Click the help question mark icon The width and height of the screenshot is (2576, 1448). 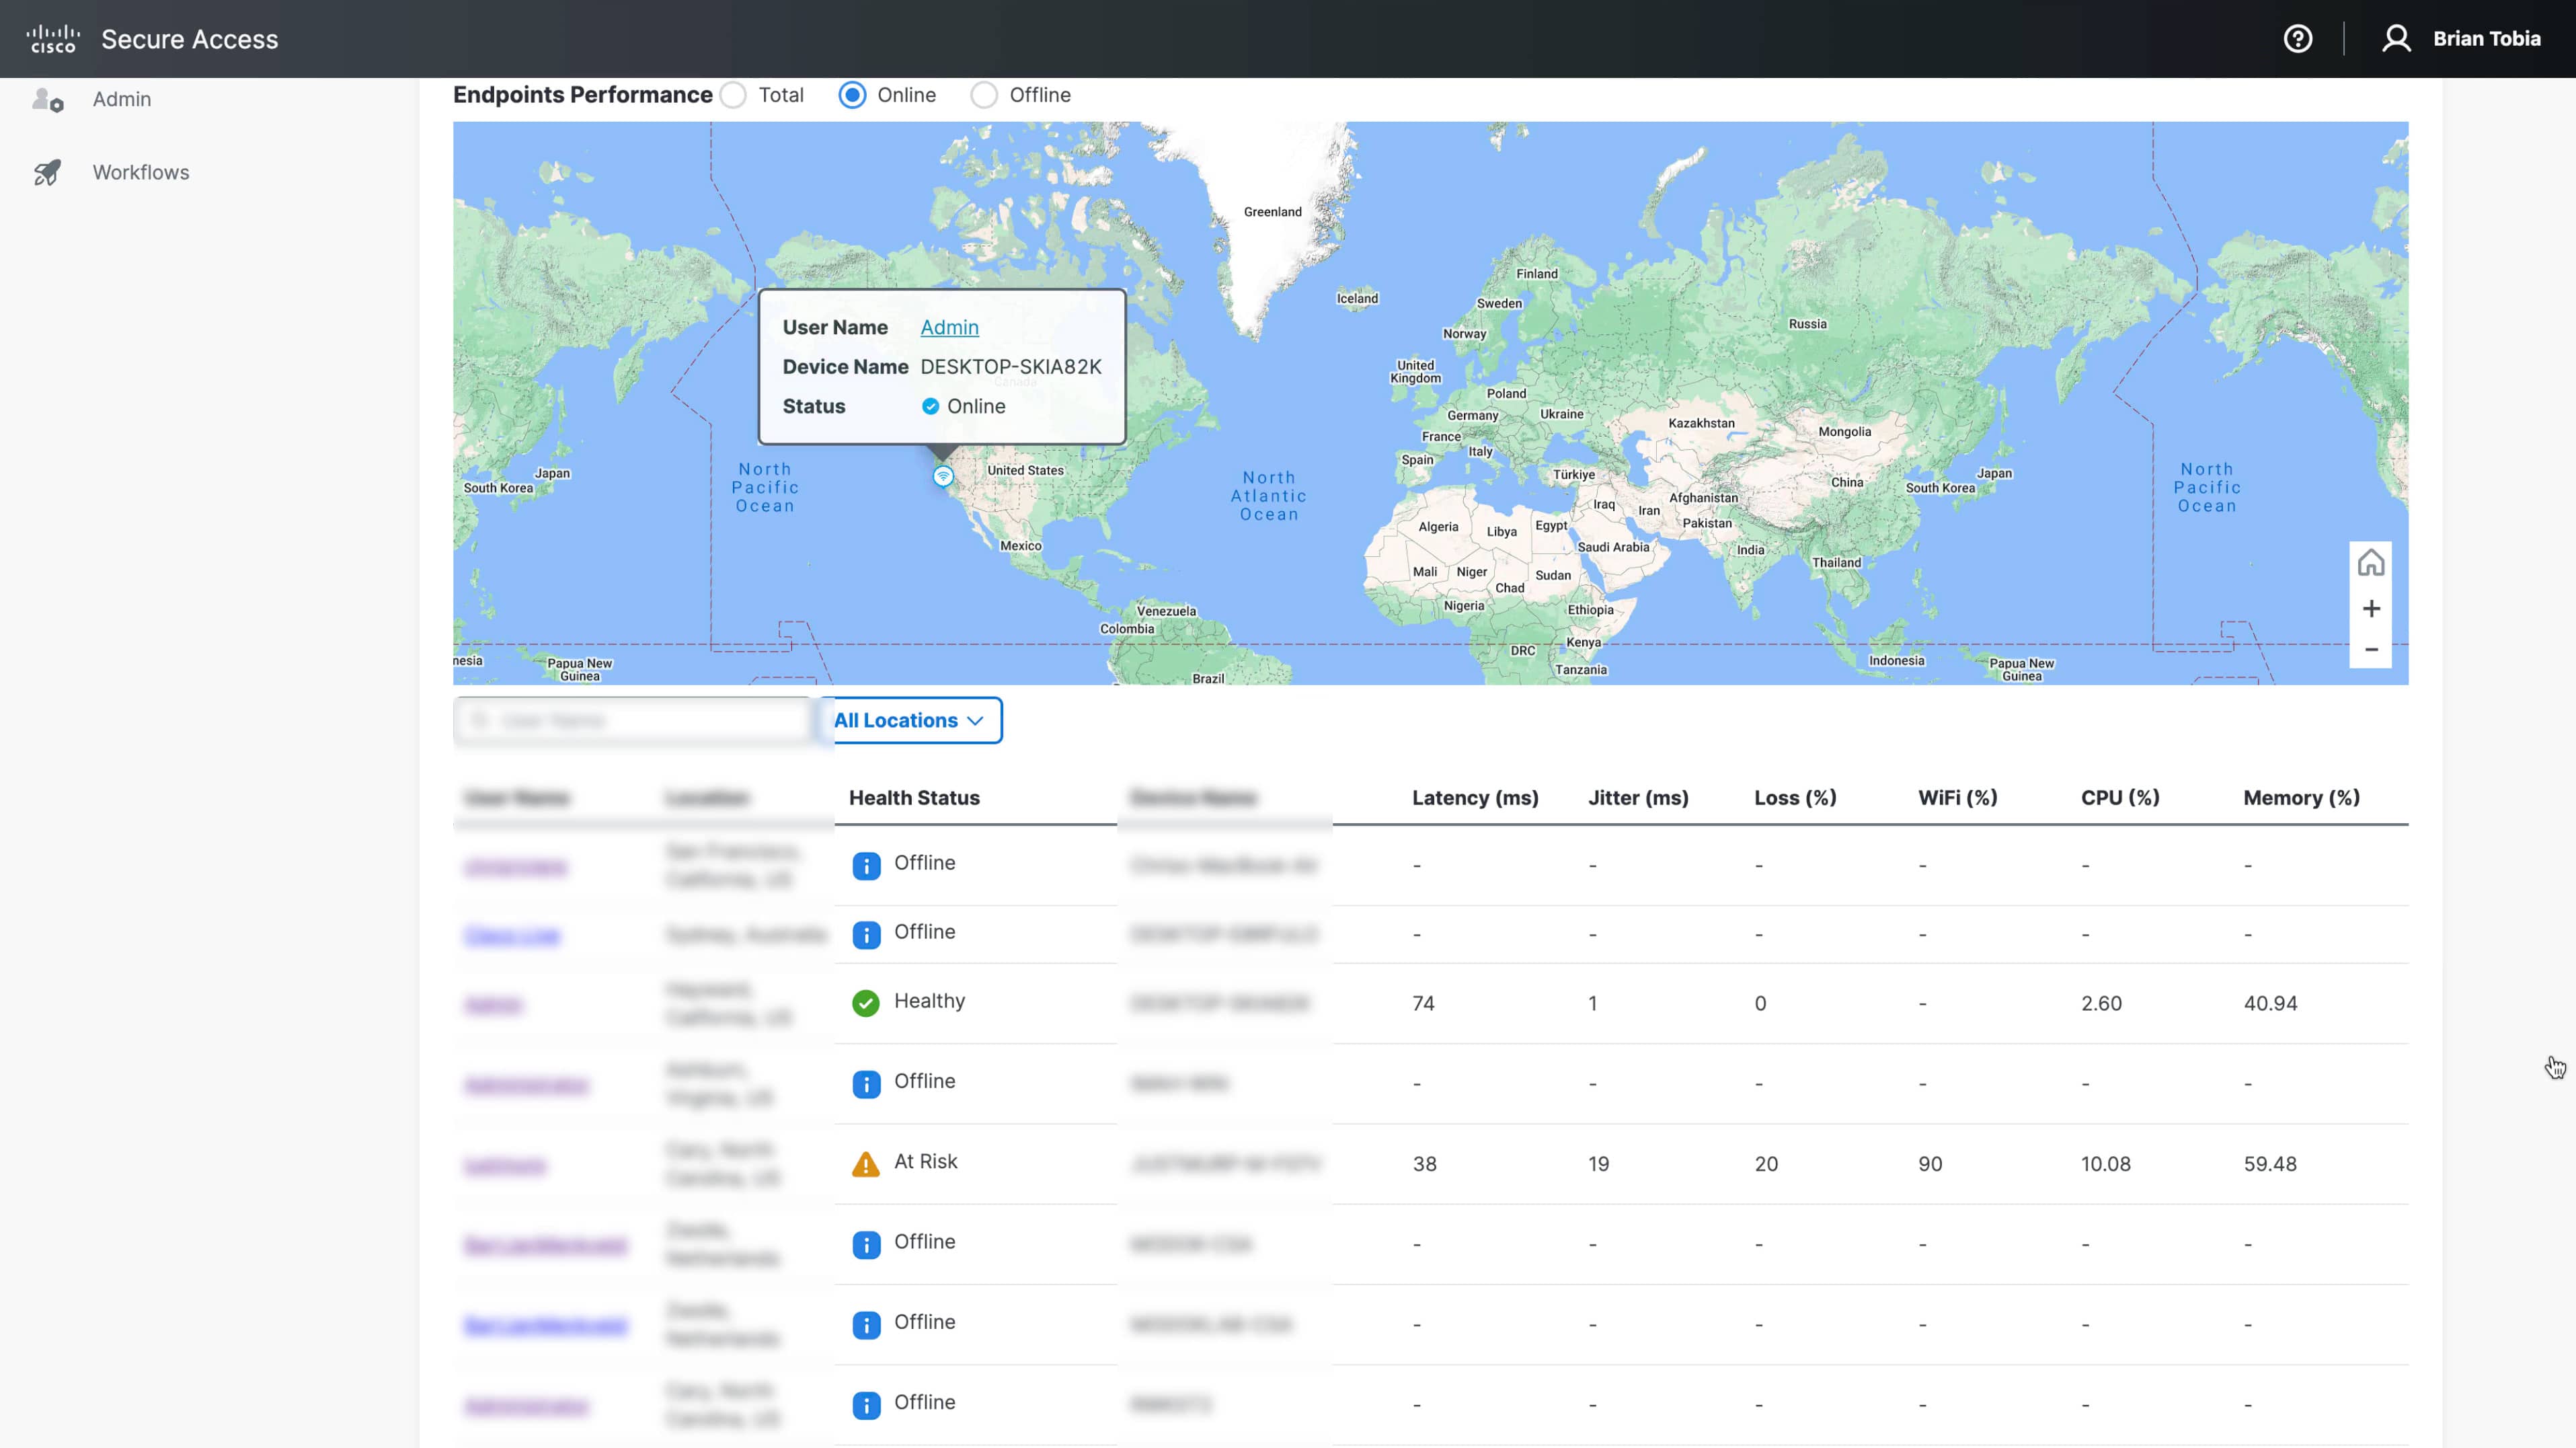point(2297,39)
